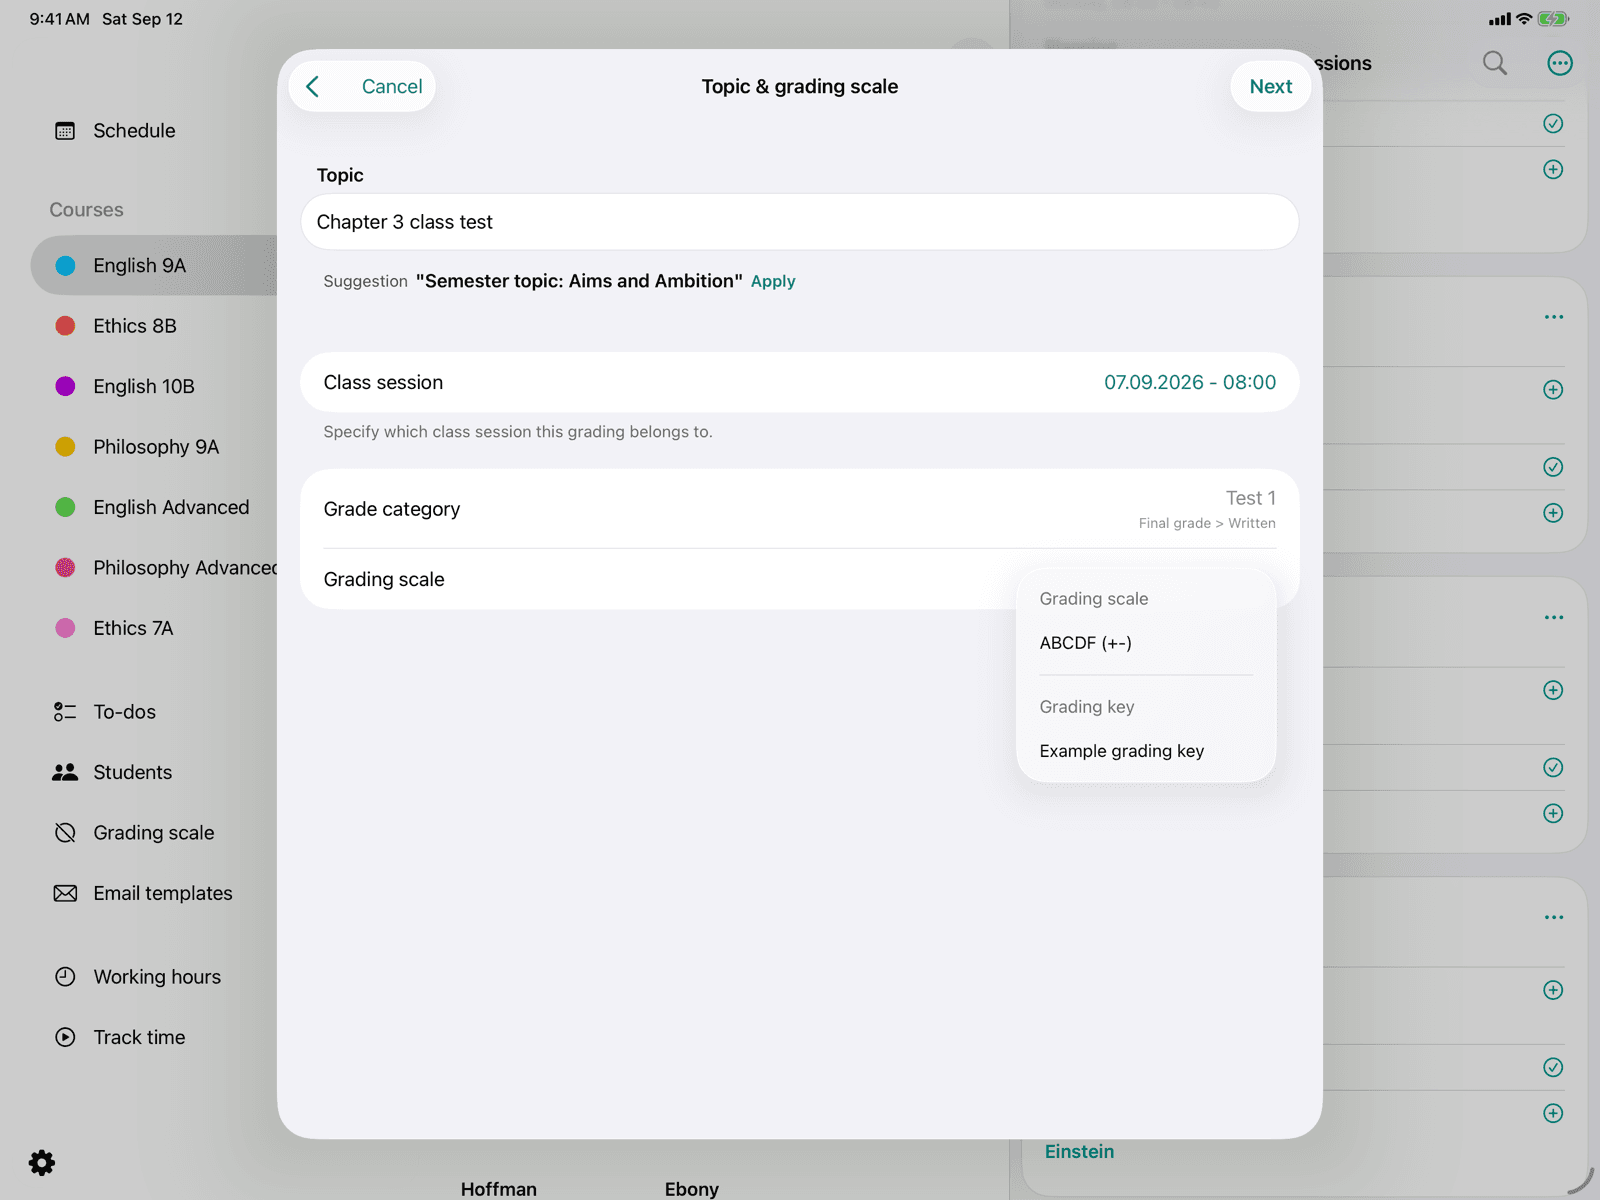Open the first ellipsis menu in sessions
1600x1200 pixels.
point(1553,317)
